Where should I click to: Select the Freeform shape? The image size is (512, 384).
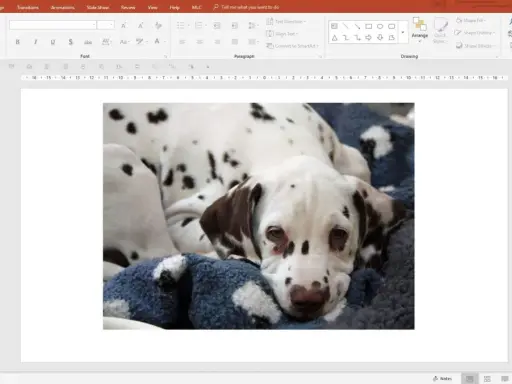391,38
